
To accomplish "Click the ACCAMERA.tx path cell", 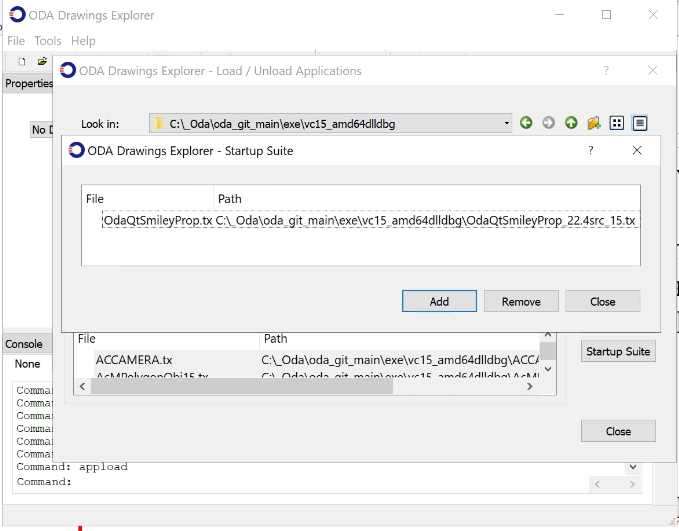I will [400, 360].
